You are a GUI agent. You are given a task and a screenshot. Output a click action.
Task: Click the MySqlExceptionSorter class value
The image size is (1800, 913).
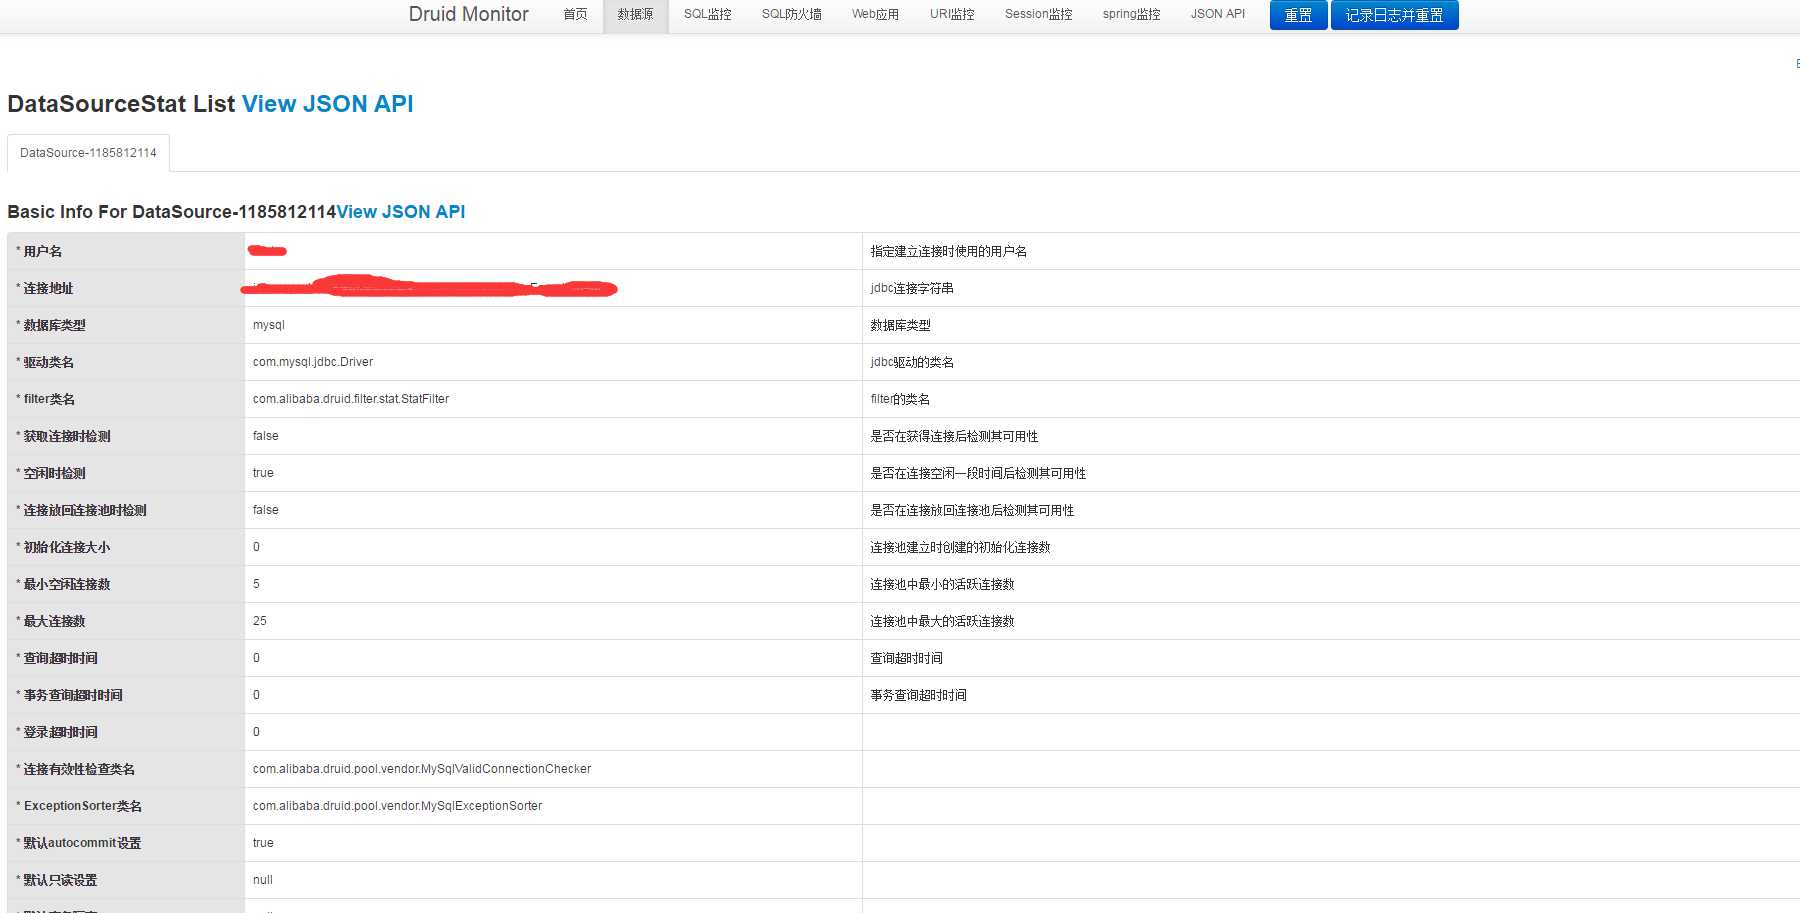[397, 806]
